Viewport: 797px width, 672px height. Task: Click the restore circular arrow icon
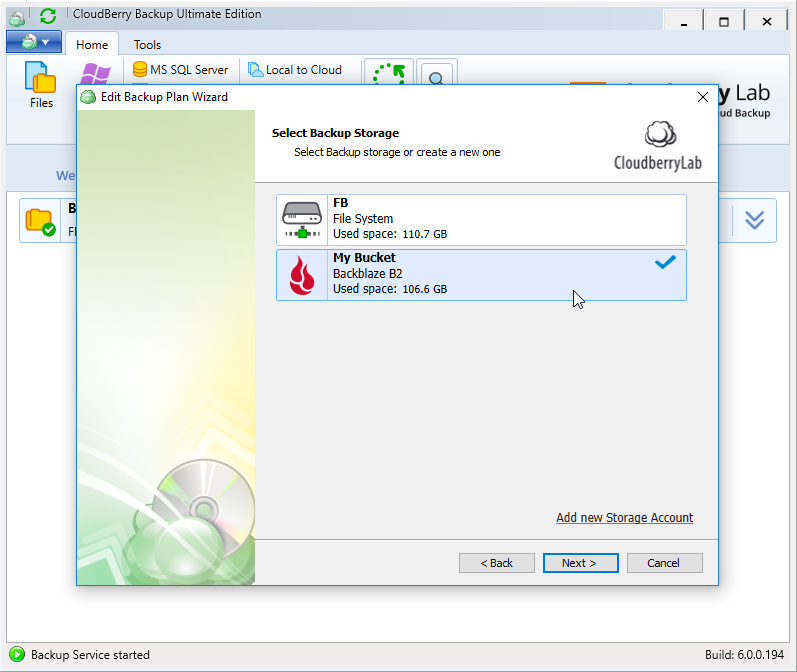[x=389, y=73]
